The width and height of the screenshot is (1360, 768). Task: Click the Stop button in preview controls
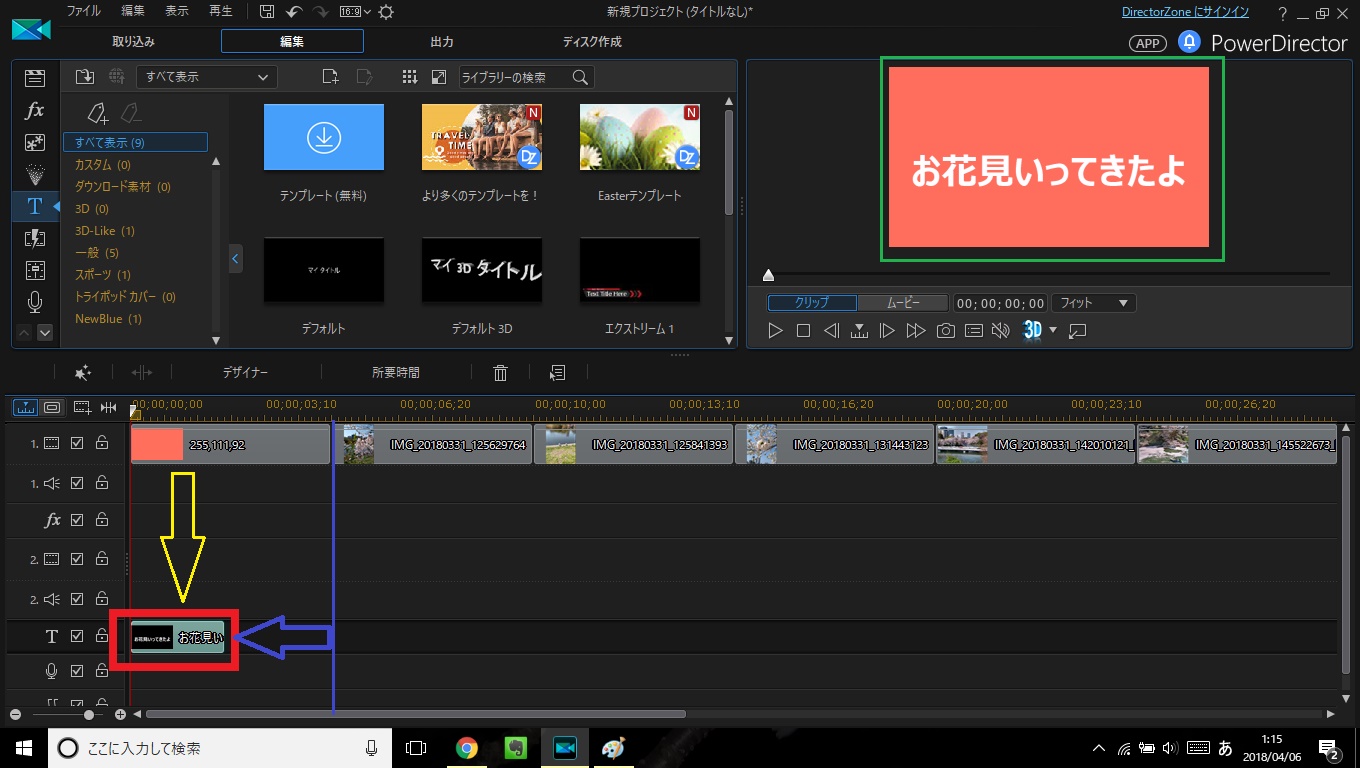pos(803,331)
